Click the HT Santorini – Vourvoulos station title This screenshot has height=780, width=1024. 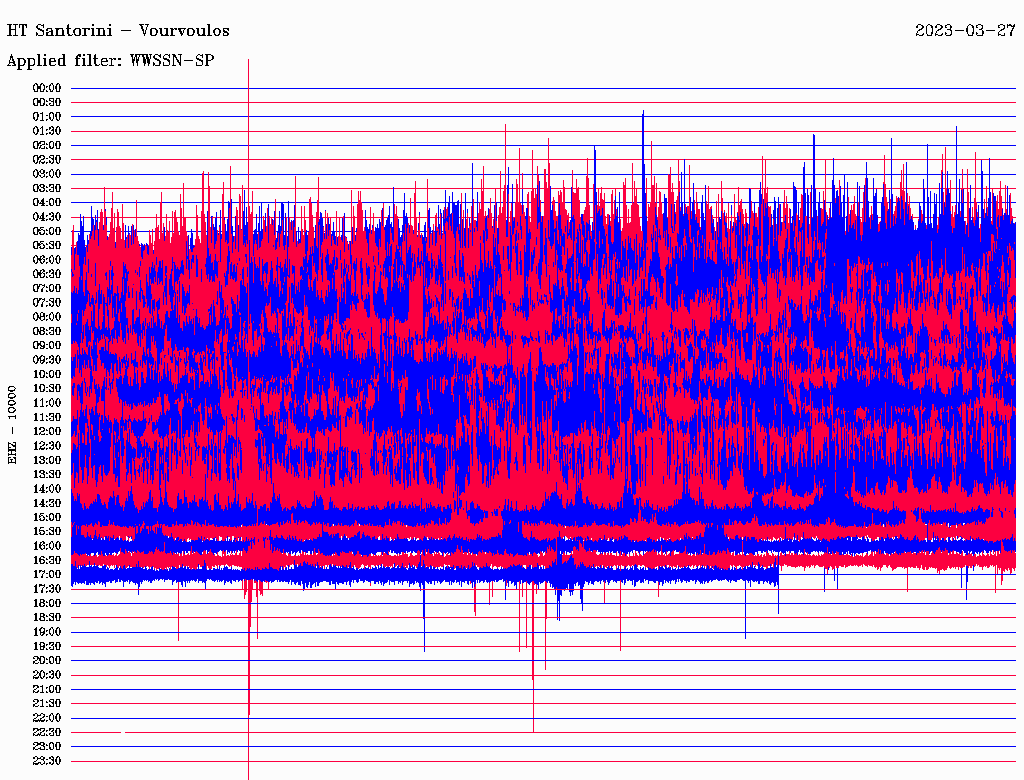pyautogui.click(x=118, y=30)
